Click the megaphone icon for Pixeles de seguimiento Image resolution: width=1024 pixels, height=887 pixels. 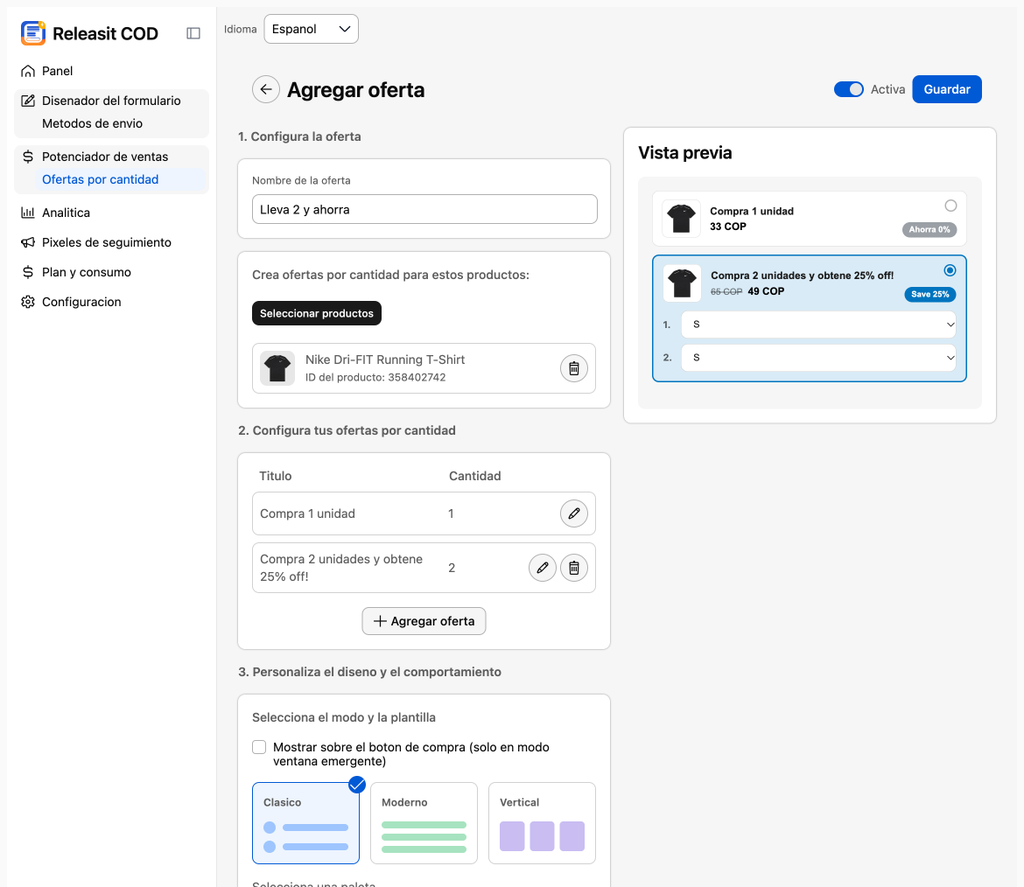point(27,242)
